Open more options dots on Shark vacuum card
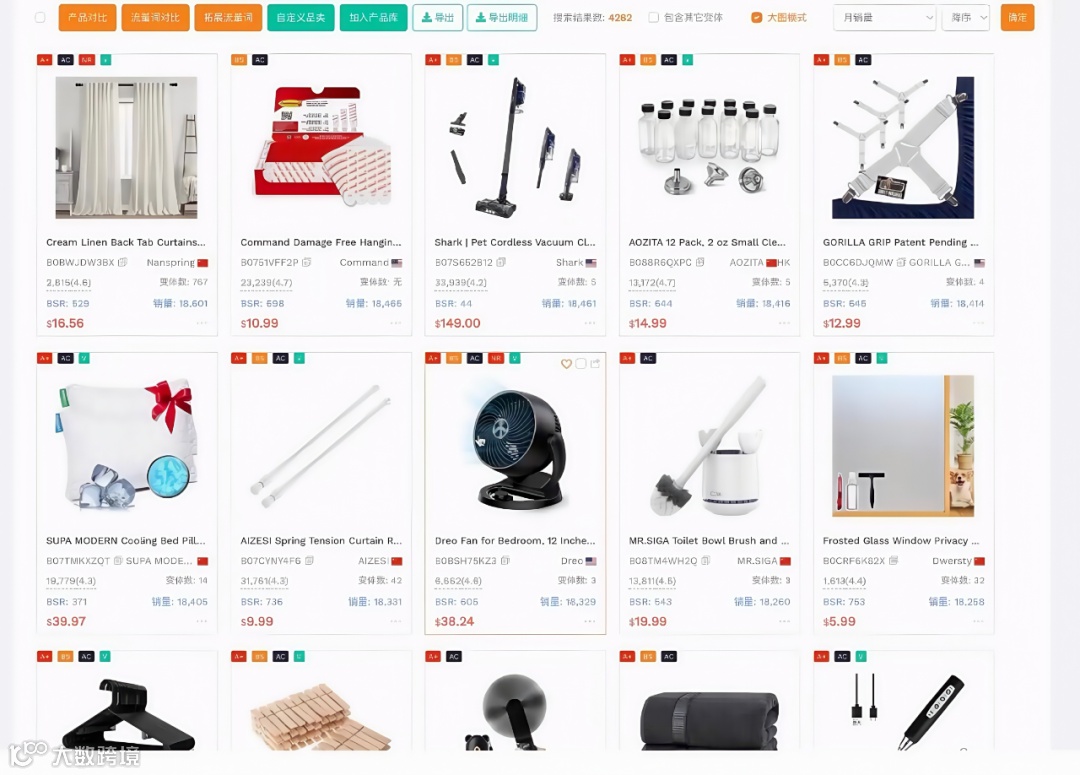Image resolution: width=1080 pixels, height=775 pixels. pyautogui.click(x=590, y=323)
